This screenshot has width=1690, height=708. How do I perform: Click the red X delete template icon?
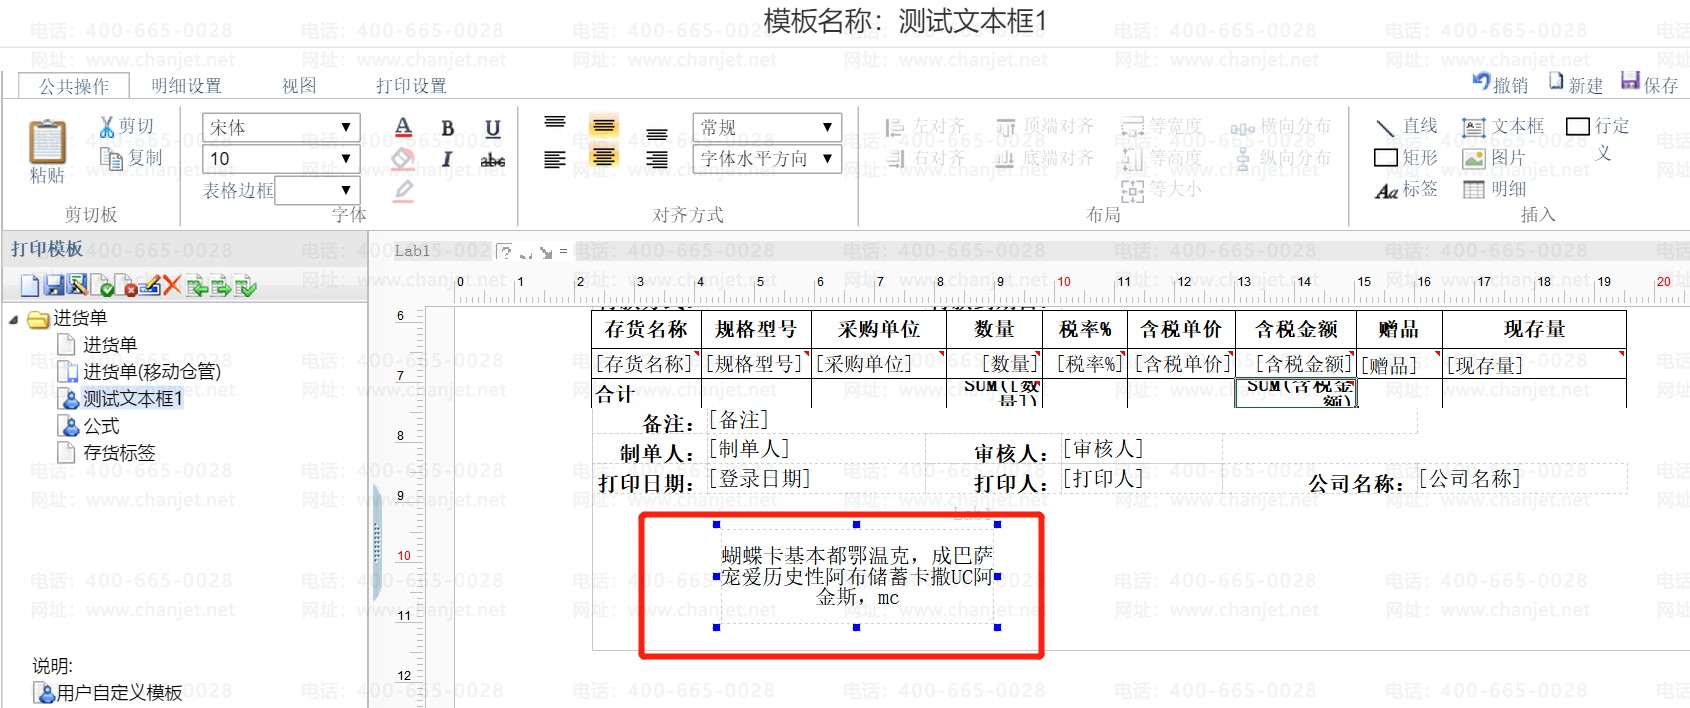coord(172,286)
